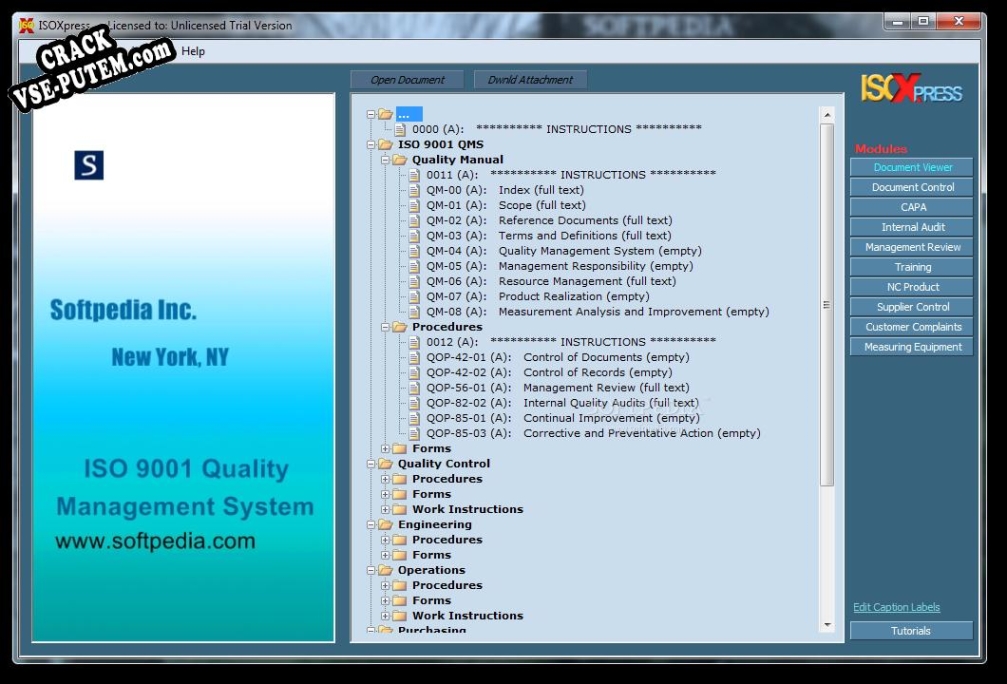Click the 0000 INSTRUCTIONS document icon
This screenshot has width=1007, height=684.
click(400, 129)
